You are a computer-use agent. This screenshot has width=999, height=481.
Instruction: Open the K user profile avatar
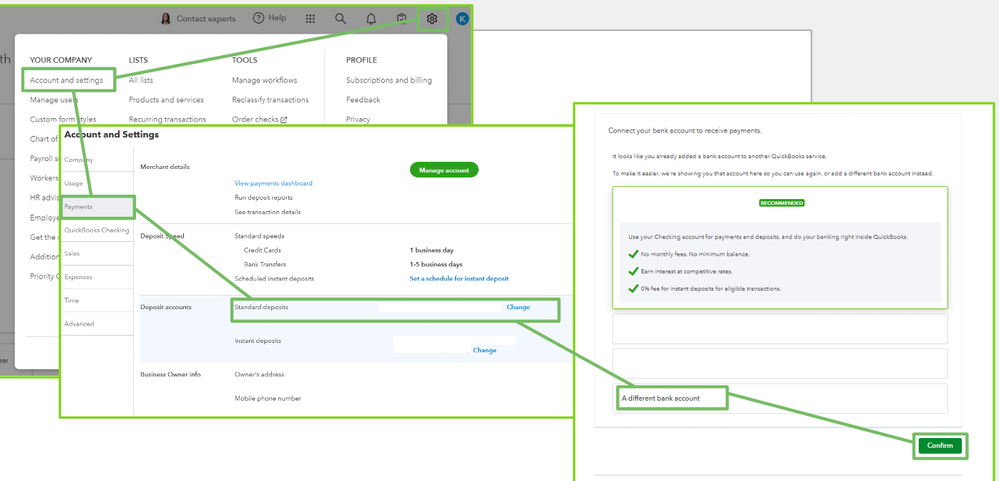[x=463, y=19]
